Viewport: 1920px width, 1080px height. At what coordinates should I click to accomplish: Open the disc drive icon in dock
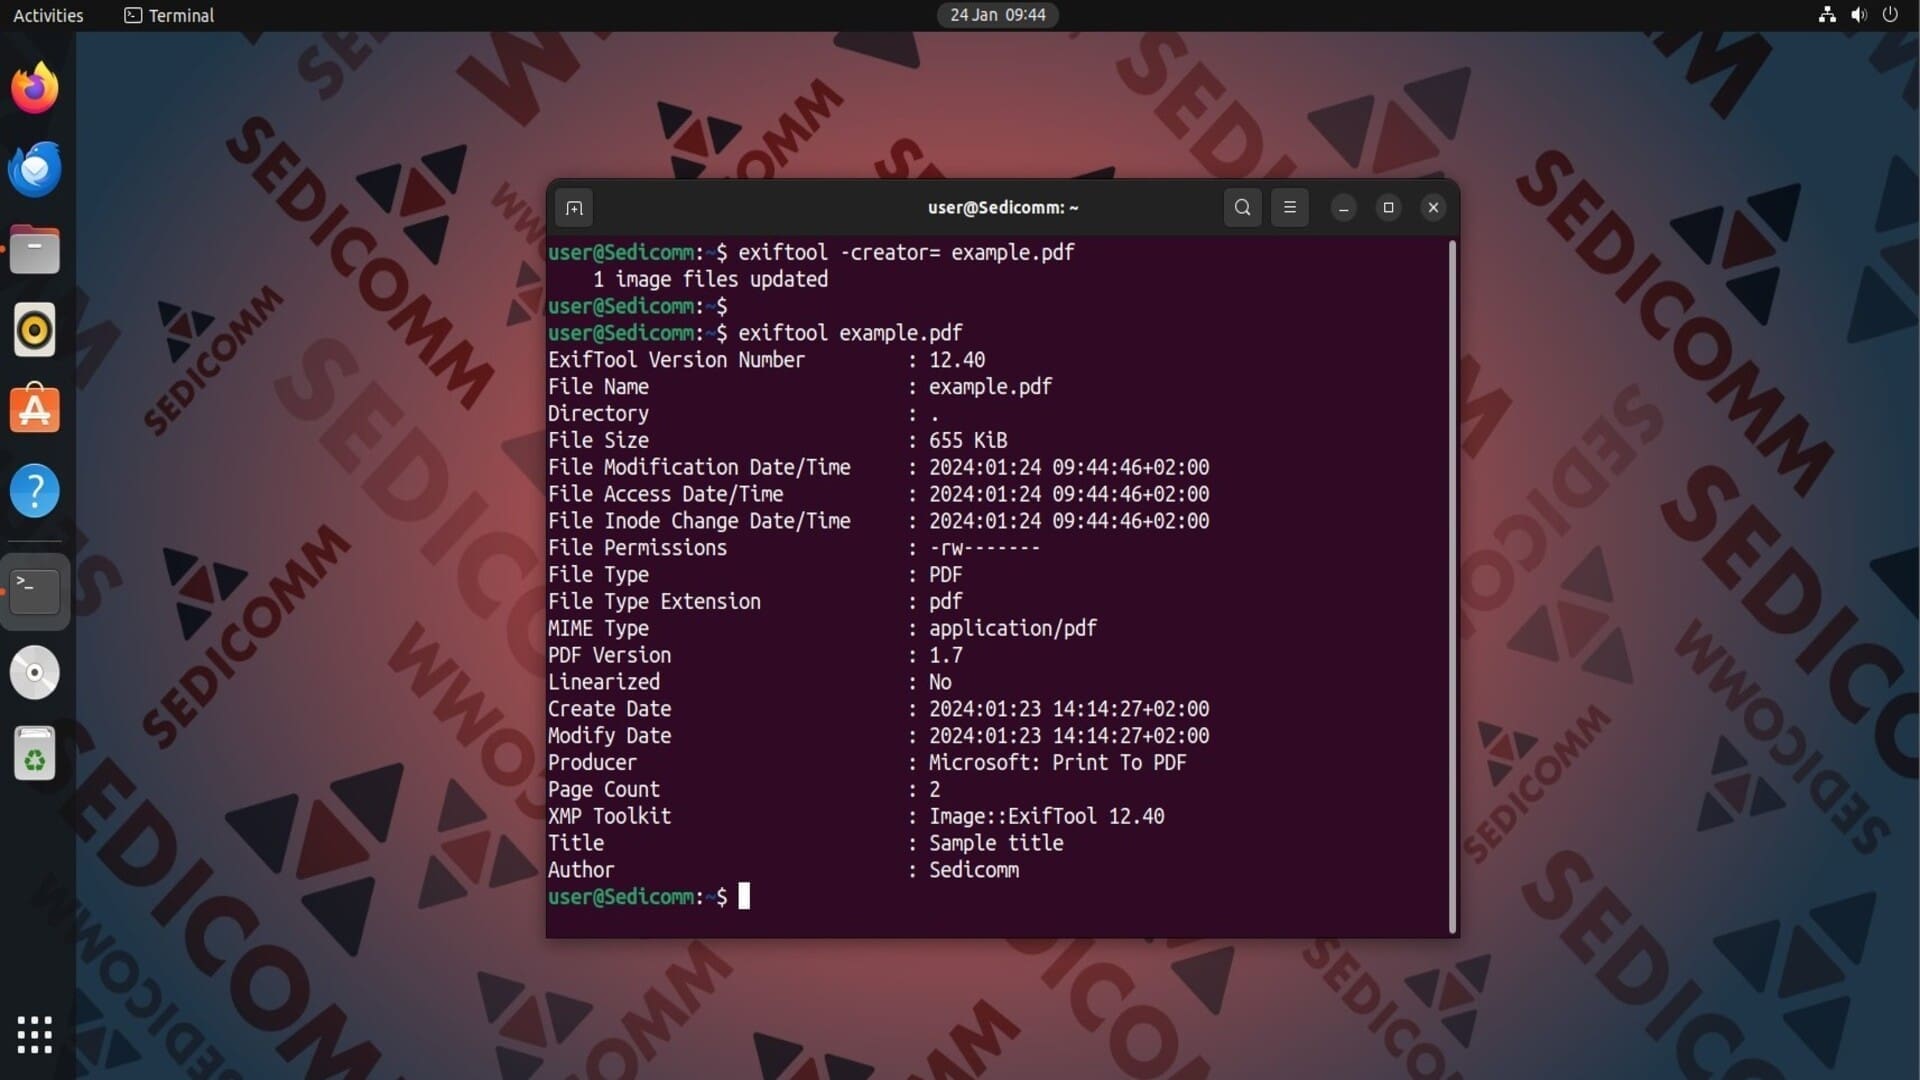click(35, 672)
